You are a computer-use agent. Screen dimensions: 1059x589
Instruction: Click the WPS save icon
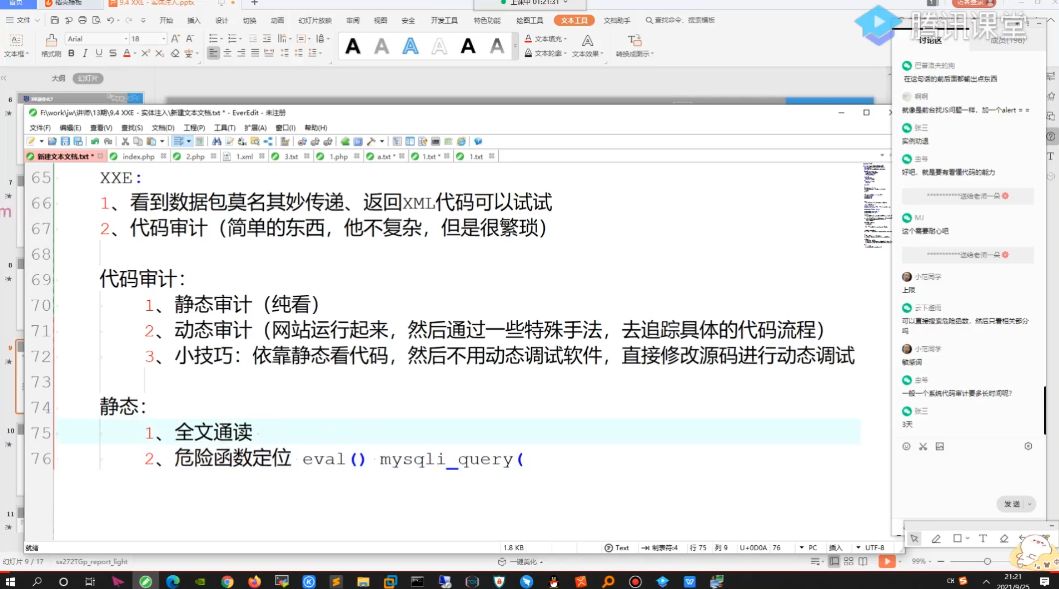pos(55,20)
